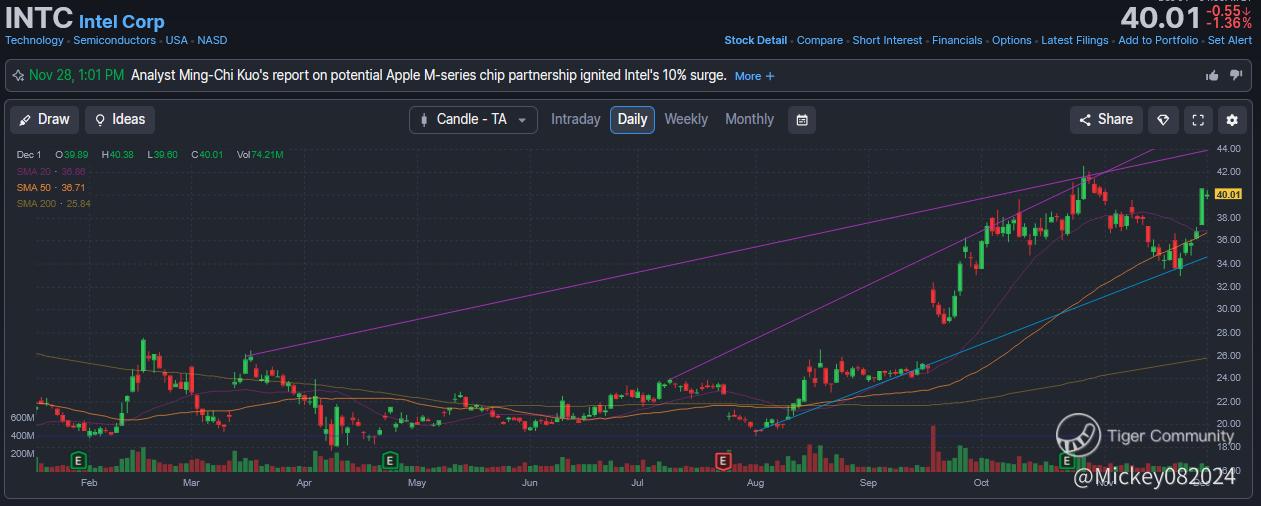Click the SMA 20 indicator label
Image resolution: width=1261 pixels, height=506 pixels.
pos(53,171)
